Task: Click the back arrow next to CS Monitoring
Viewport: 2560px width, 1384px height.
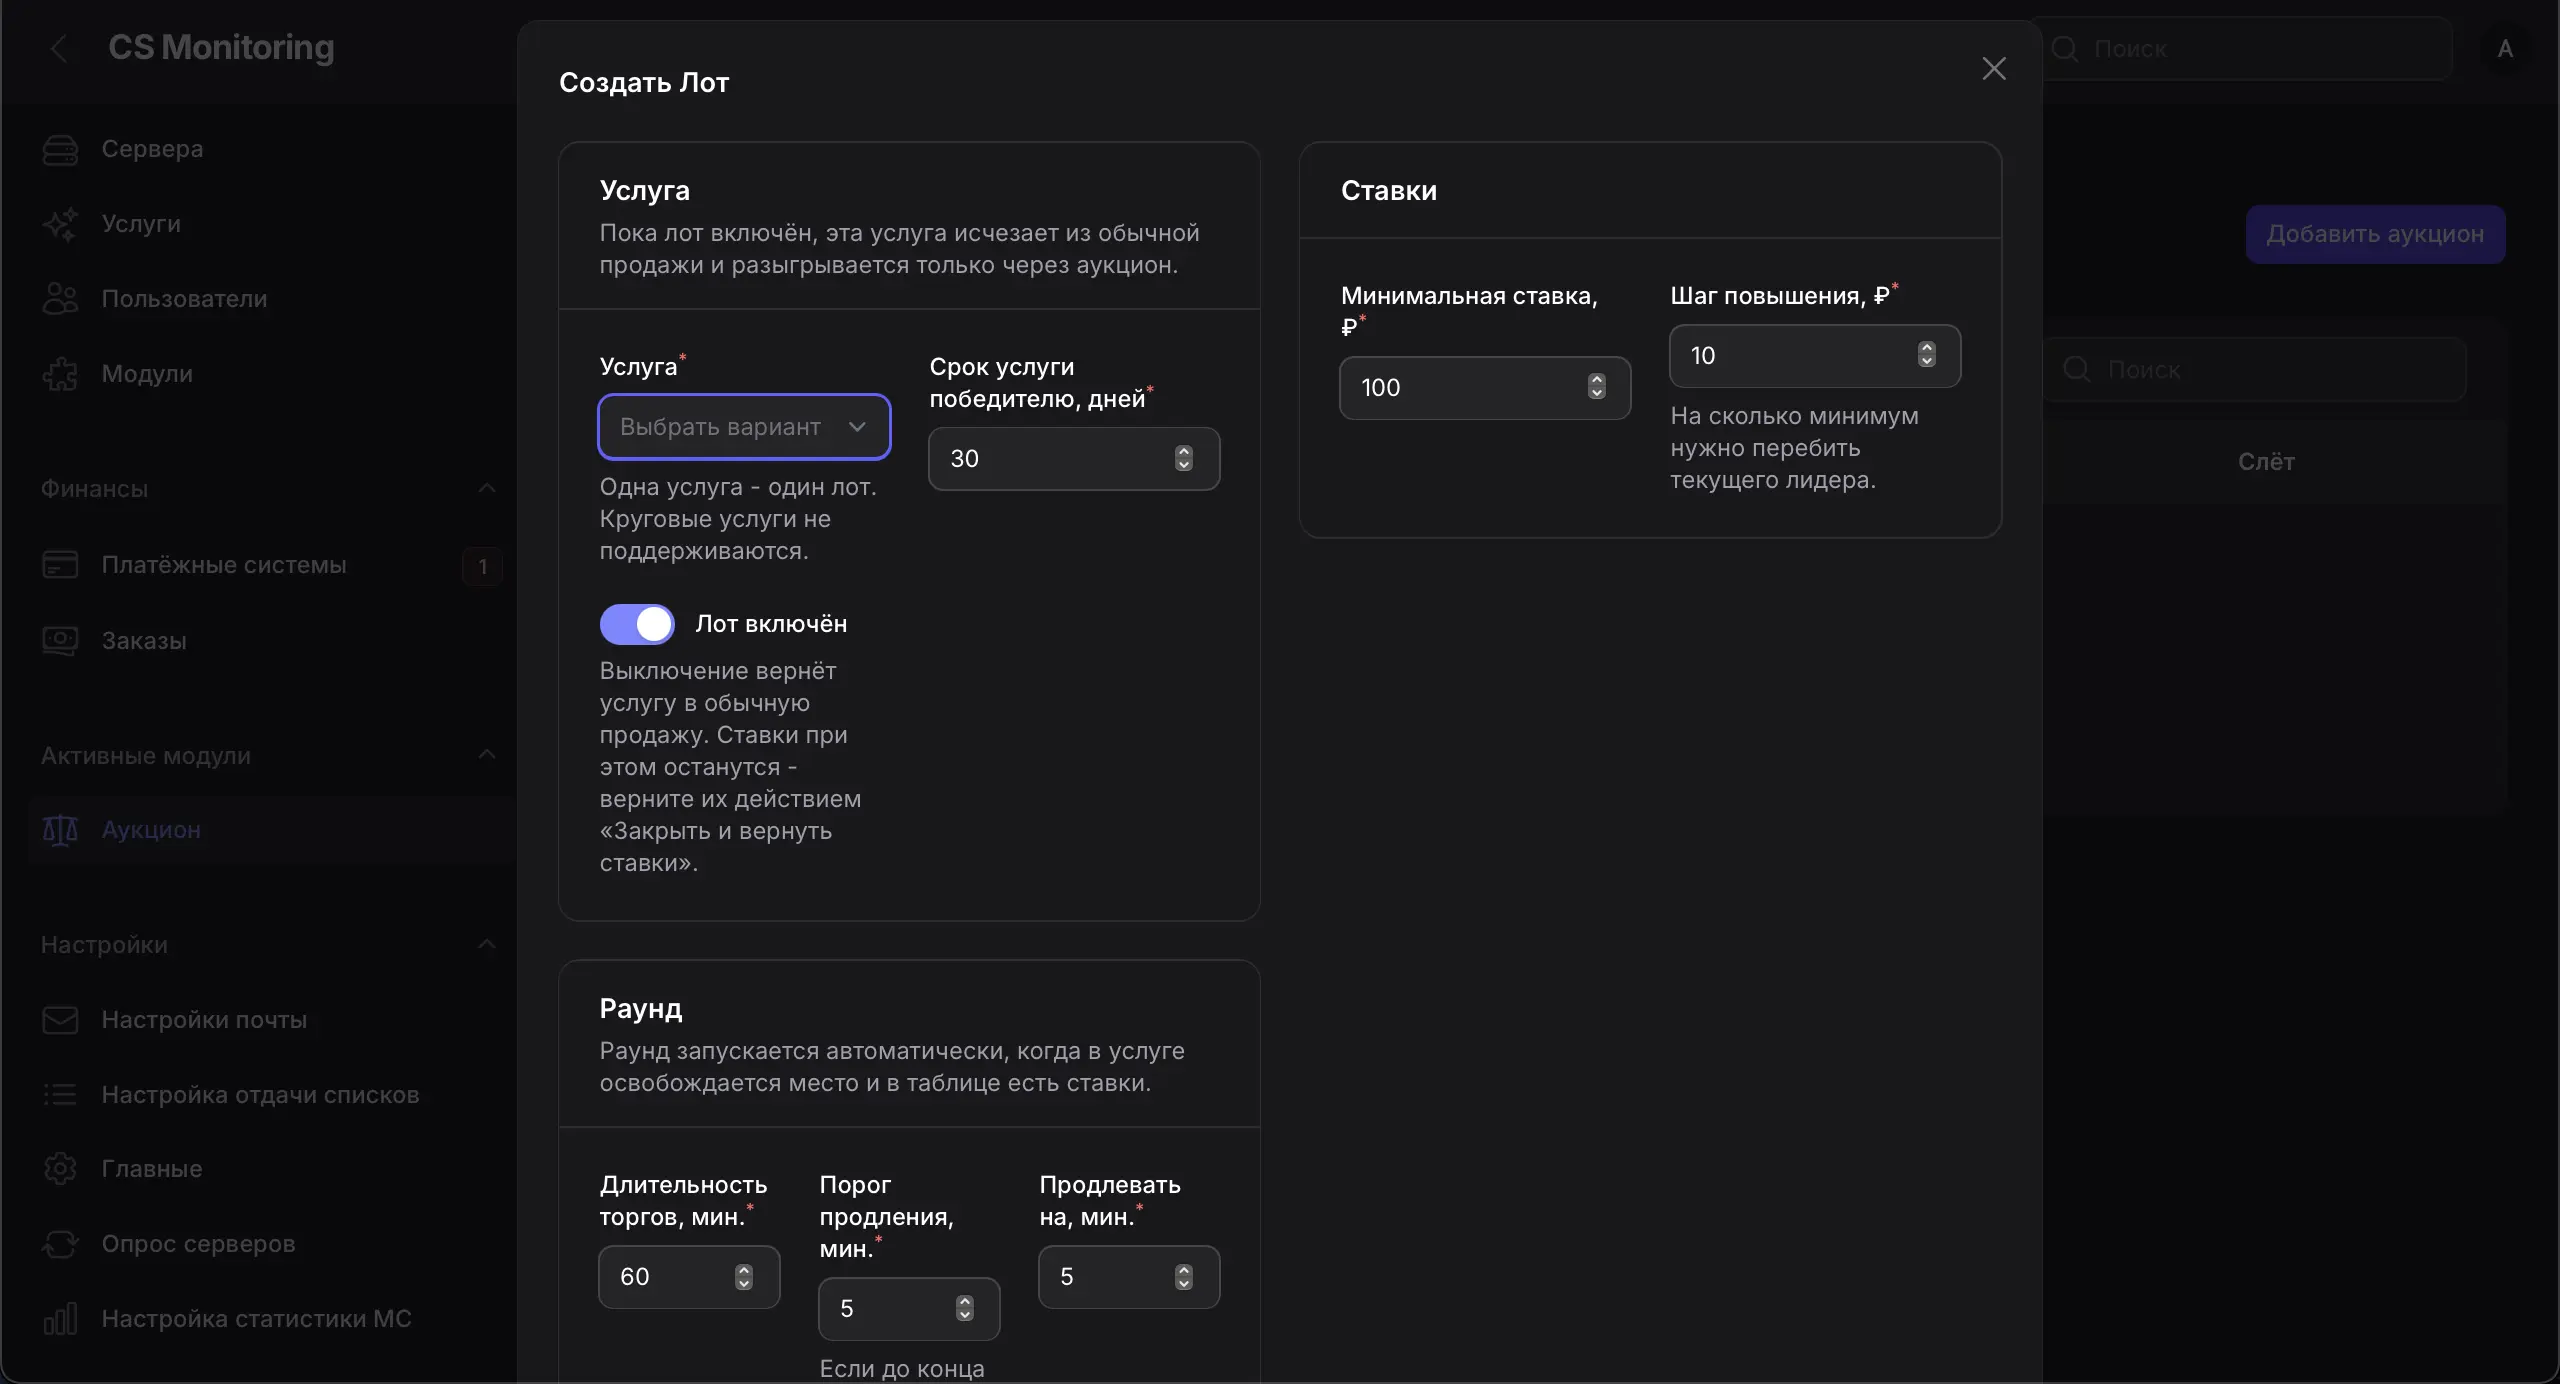Action: [59, 48]
